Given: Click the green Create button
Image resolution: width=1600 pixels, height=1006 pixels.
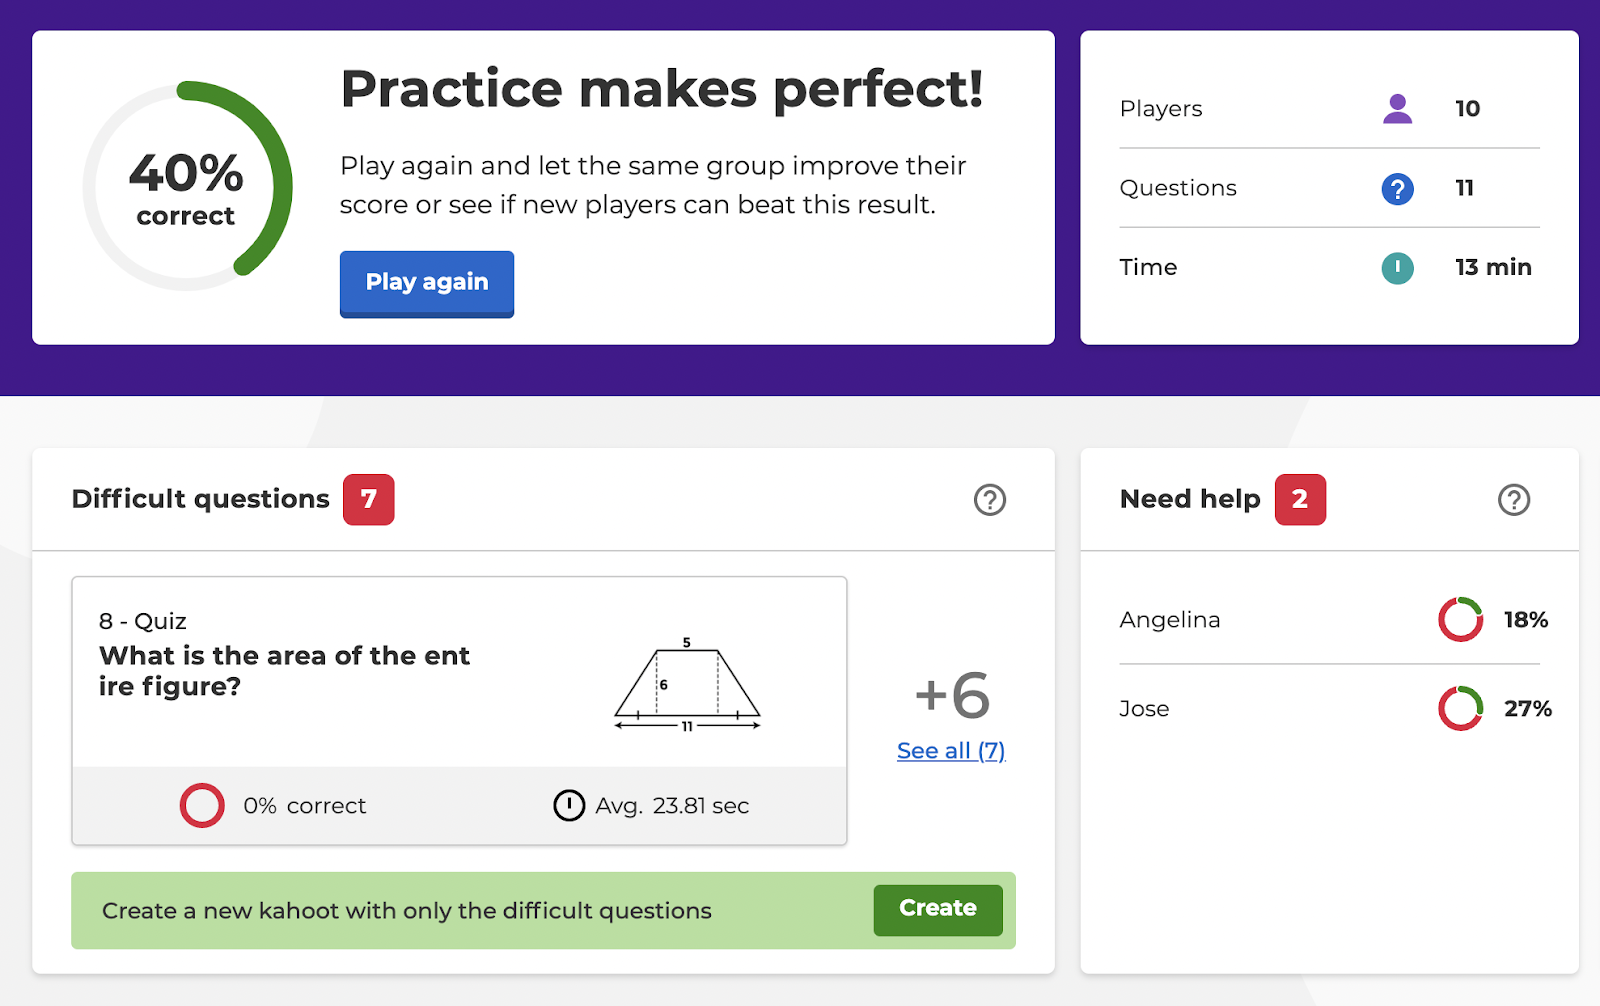Looking at the screenshot, I should click(937, 909).
